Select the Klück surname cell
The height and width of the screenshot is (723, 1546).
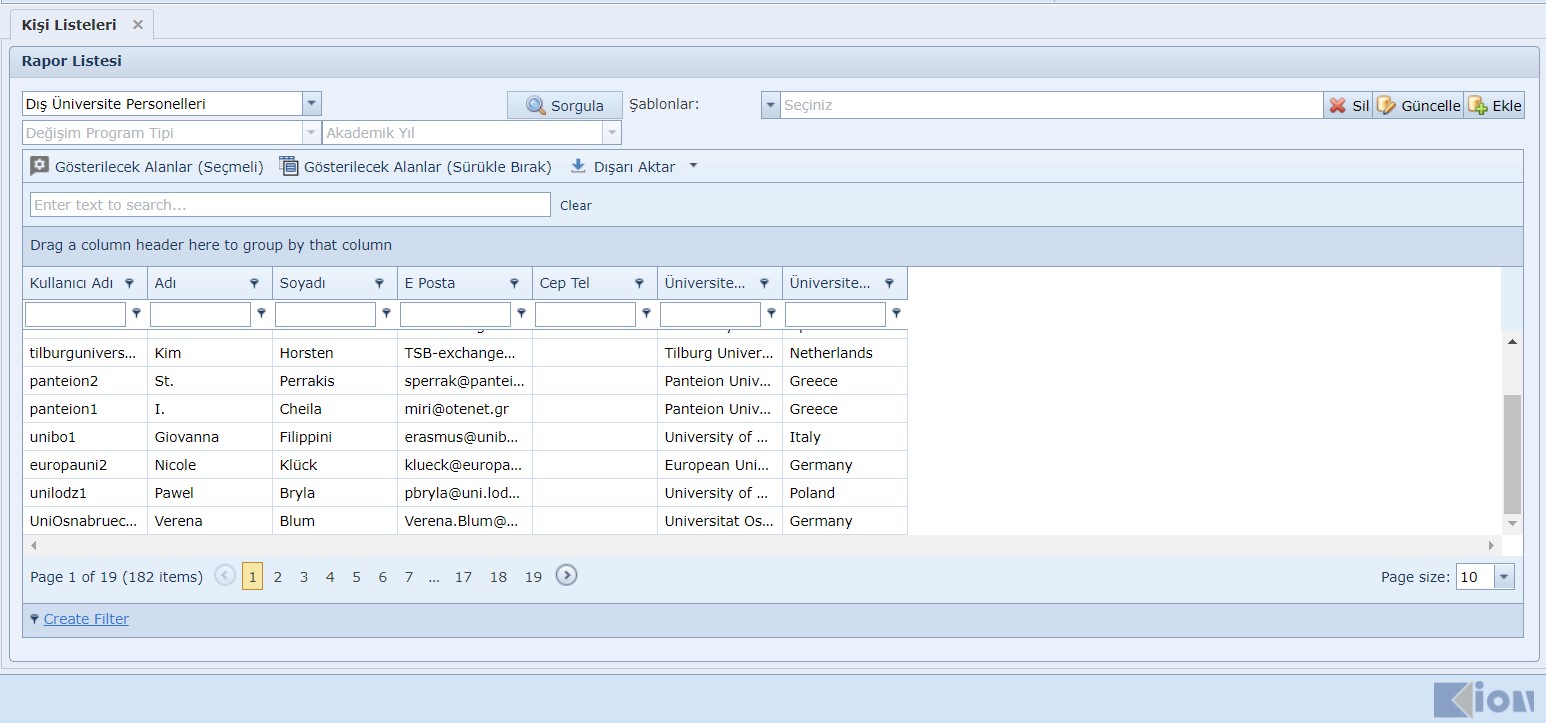click(335, 465)
